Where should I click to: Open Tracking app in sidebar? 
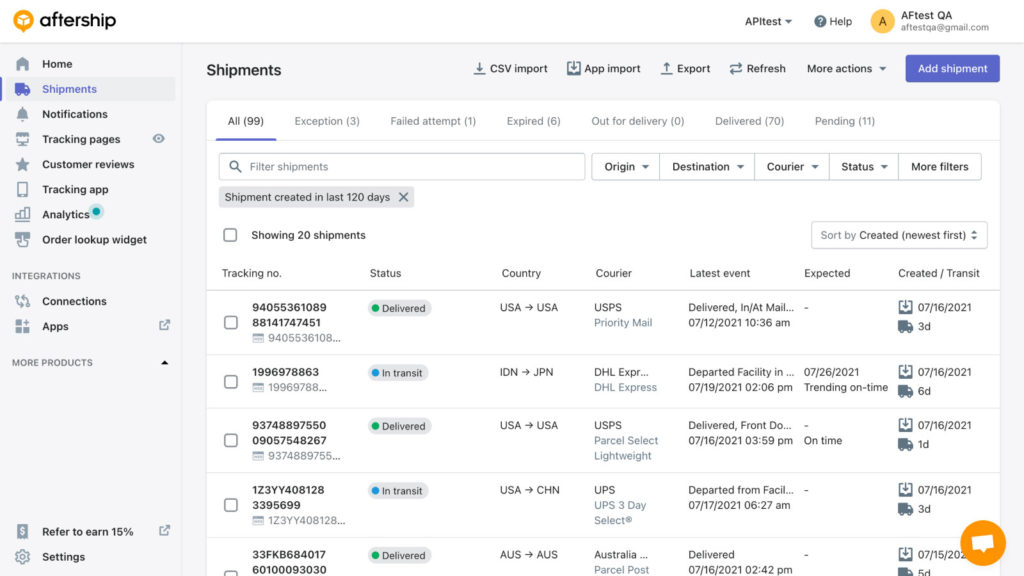tap(75, 189)
